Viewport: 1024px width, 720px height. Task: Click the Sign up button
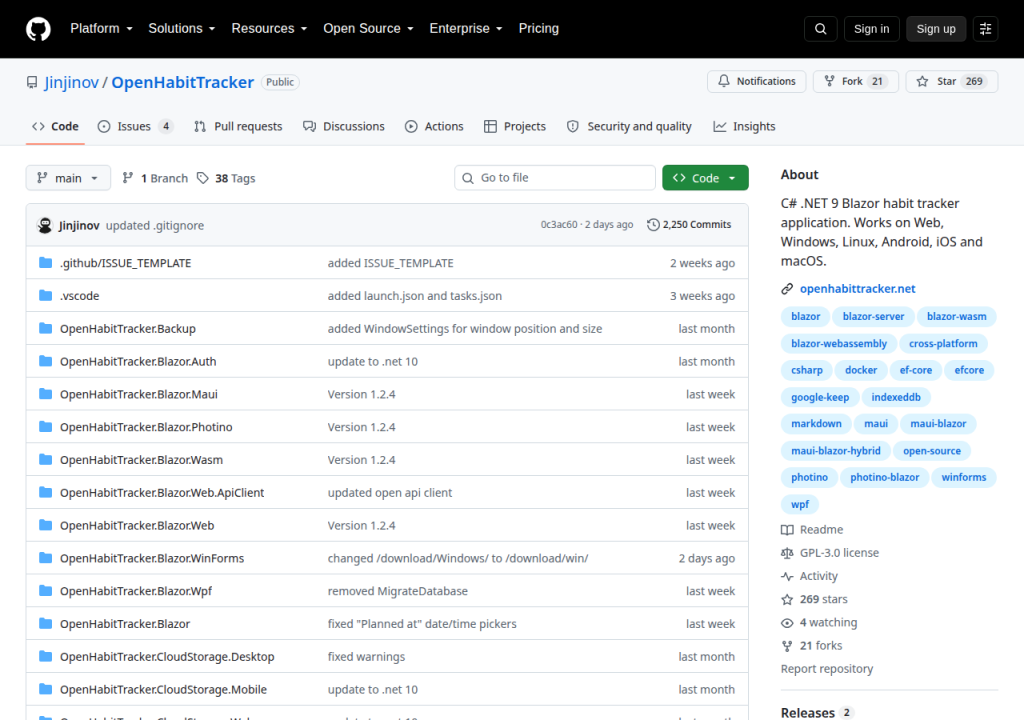coord(936,29)
